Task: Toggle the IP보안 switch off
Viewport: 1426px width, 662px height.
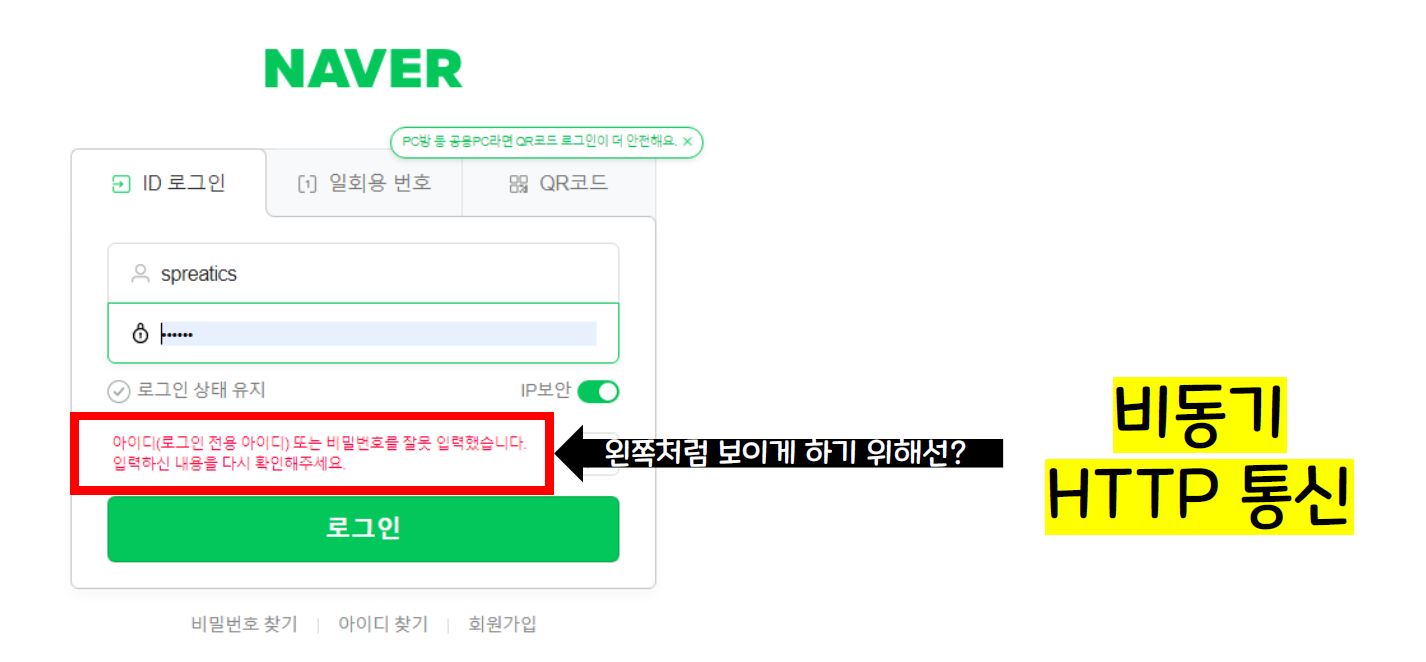Action: coord(598,391)
